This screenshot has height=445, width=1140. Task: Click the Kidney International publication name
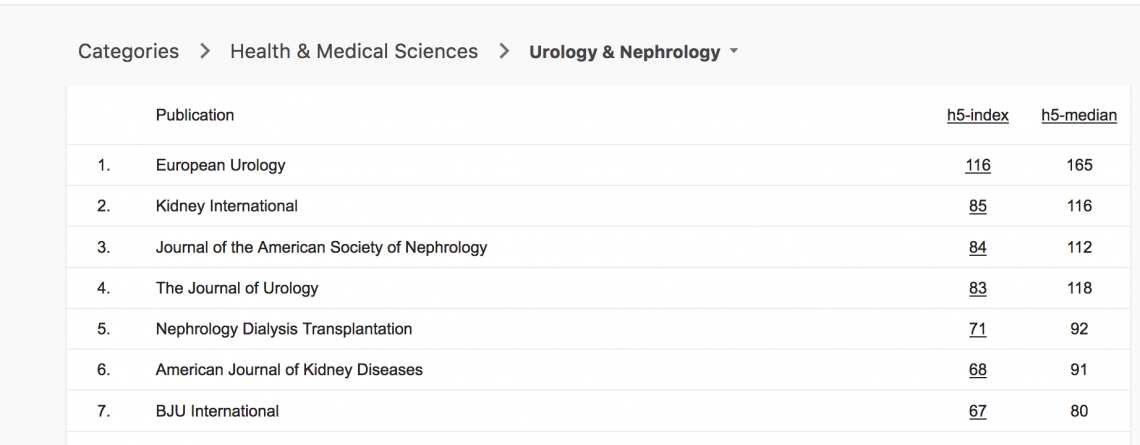[226, 206]
